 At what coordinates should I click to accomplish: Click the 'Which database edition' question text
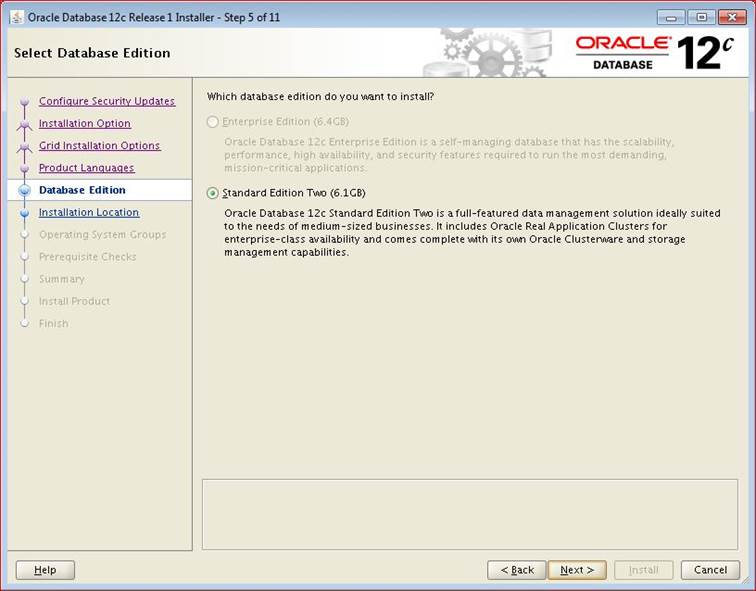[x=320, y=96]
